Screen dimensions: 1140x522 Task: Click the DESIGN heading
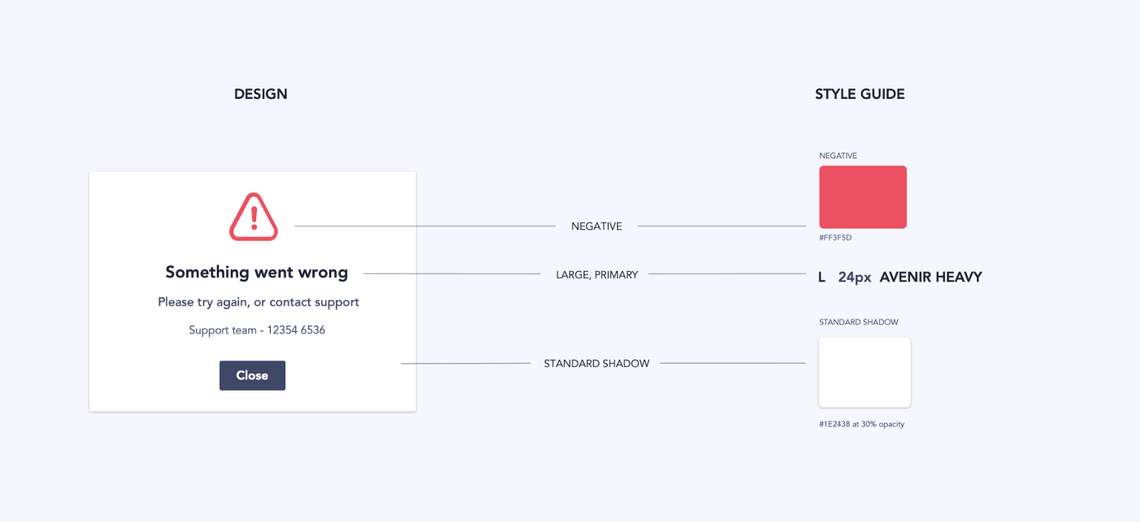(x=261, y=94)
